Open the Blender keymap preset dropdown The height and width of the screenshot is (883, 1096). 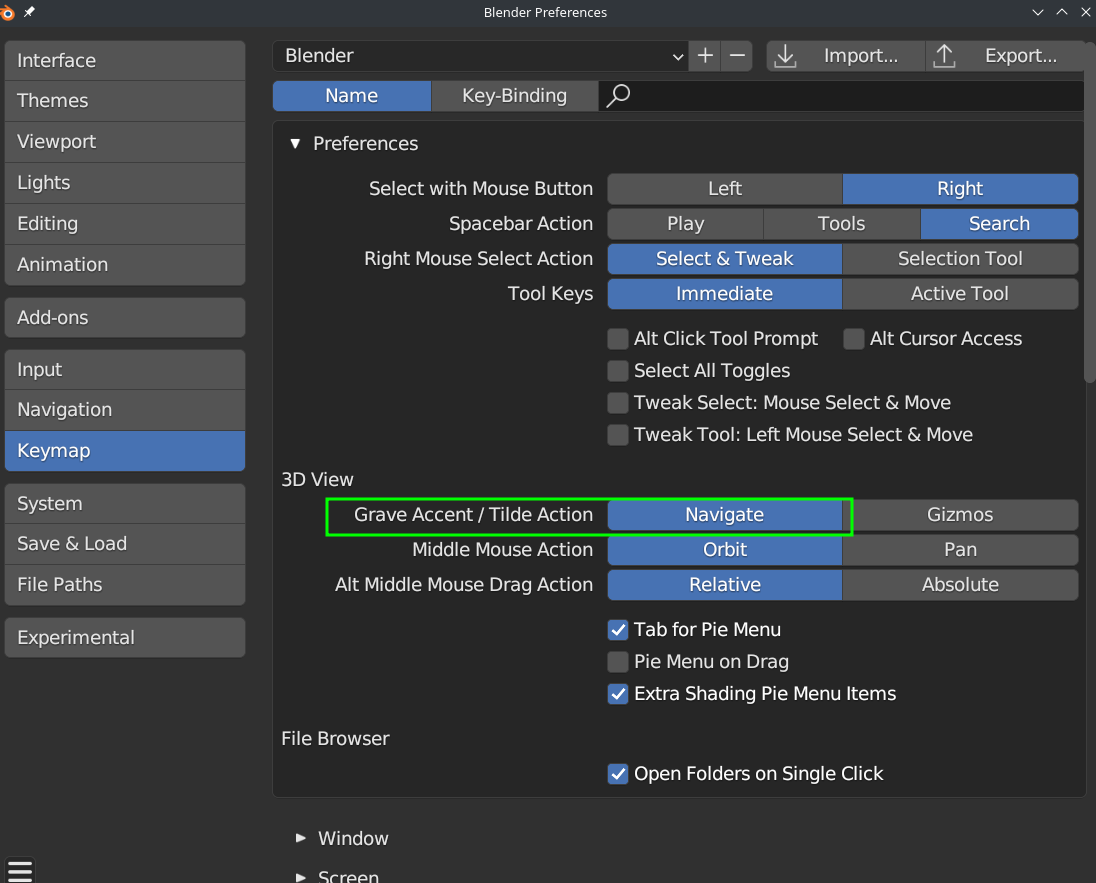click(x=480, y=56)
